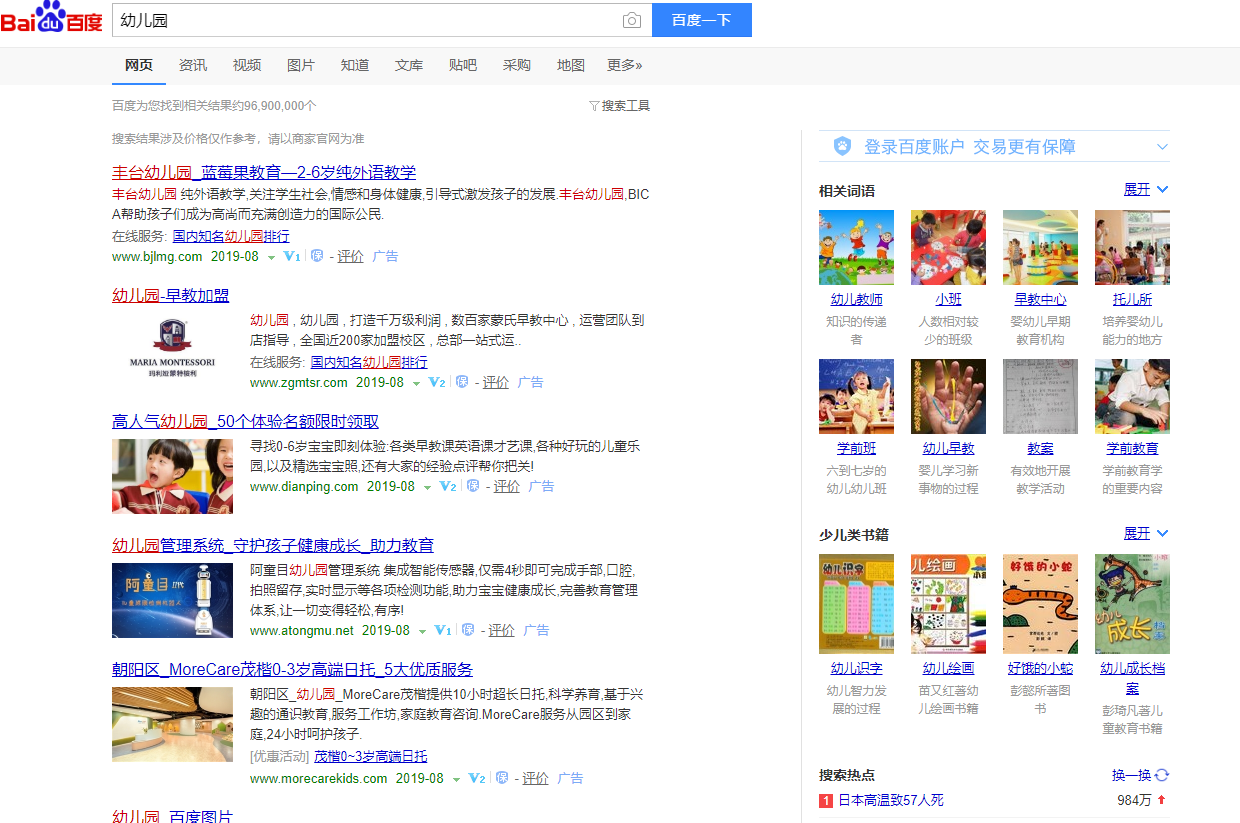Open the 茂楷0~3岁高端日托 promotion link

(x=371, y=756)
